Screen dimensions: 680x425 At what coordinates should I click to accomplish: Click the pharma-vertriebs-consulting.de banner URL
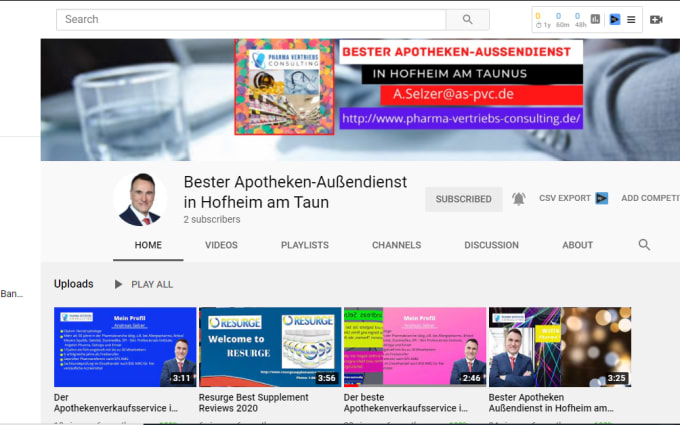click(x=461, y=118)
